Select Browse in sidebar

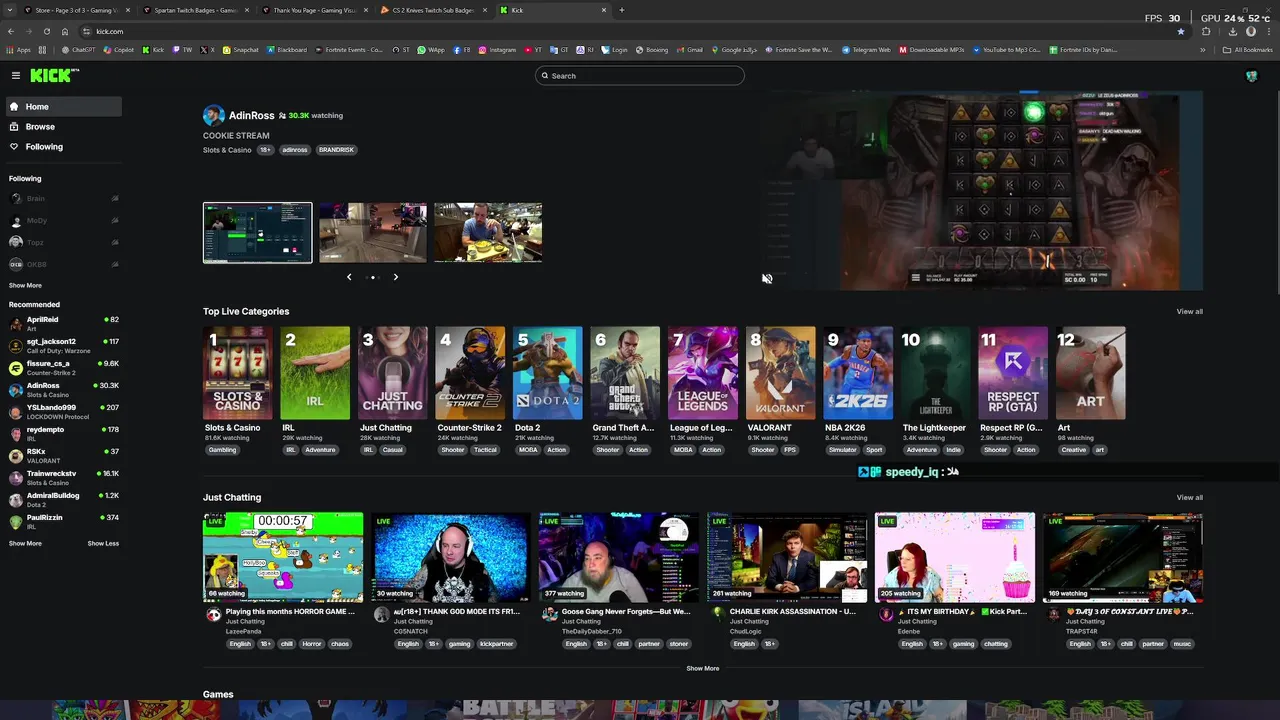[x=64, y=126]
